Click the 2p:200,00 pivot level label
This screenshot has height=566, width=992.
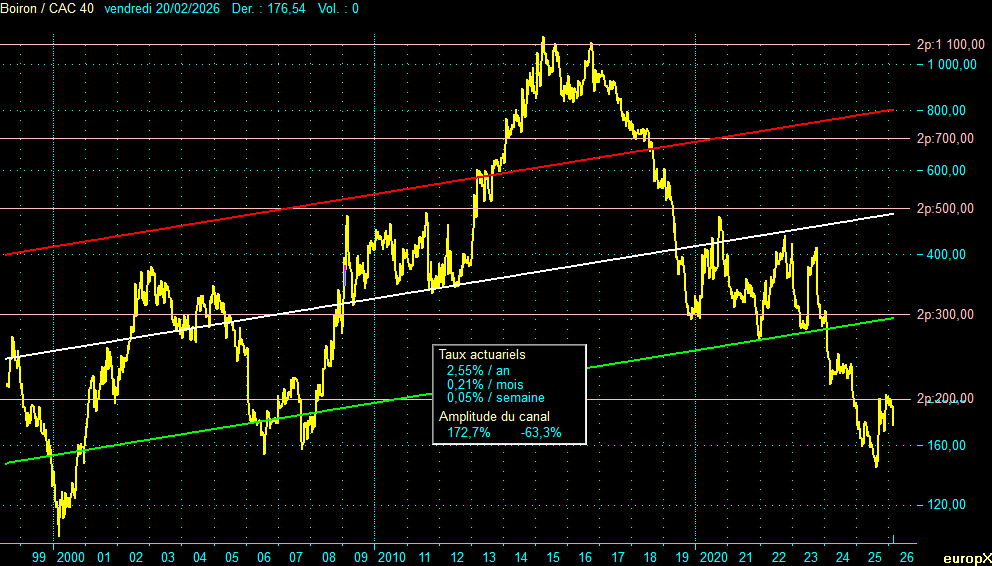click(x=945, y=399)
